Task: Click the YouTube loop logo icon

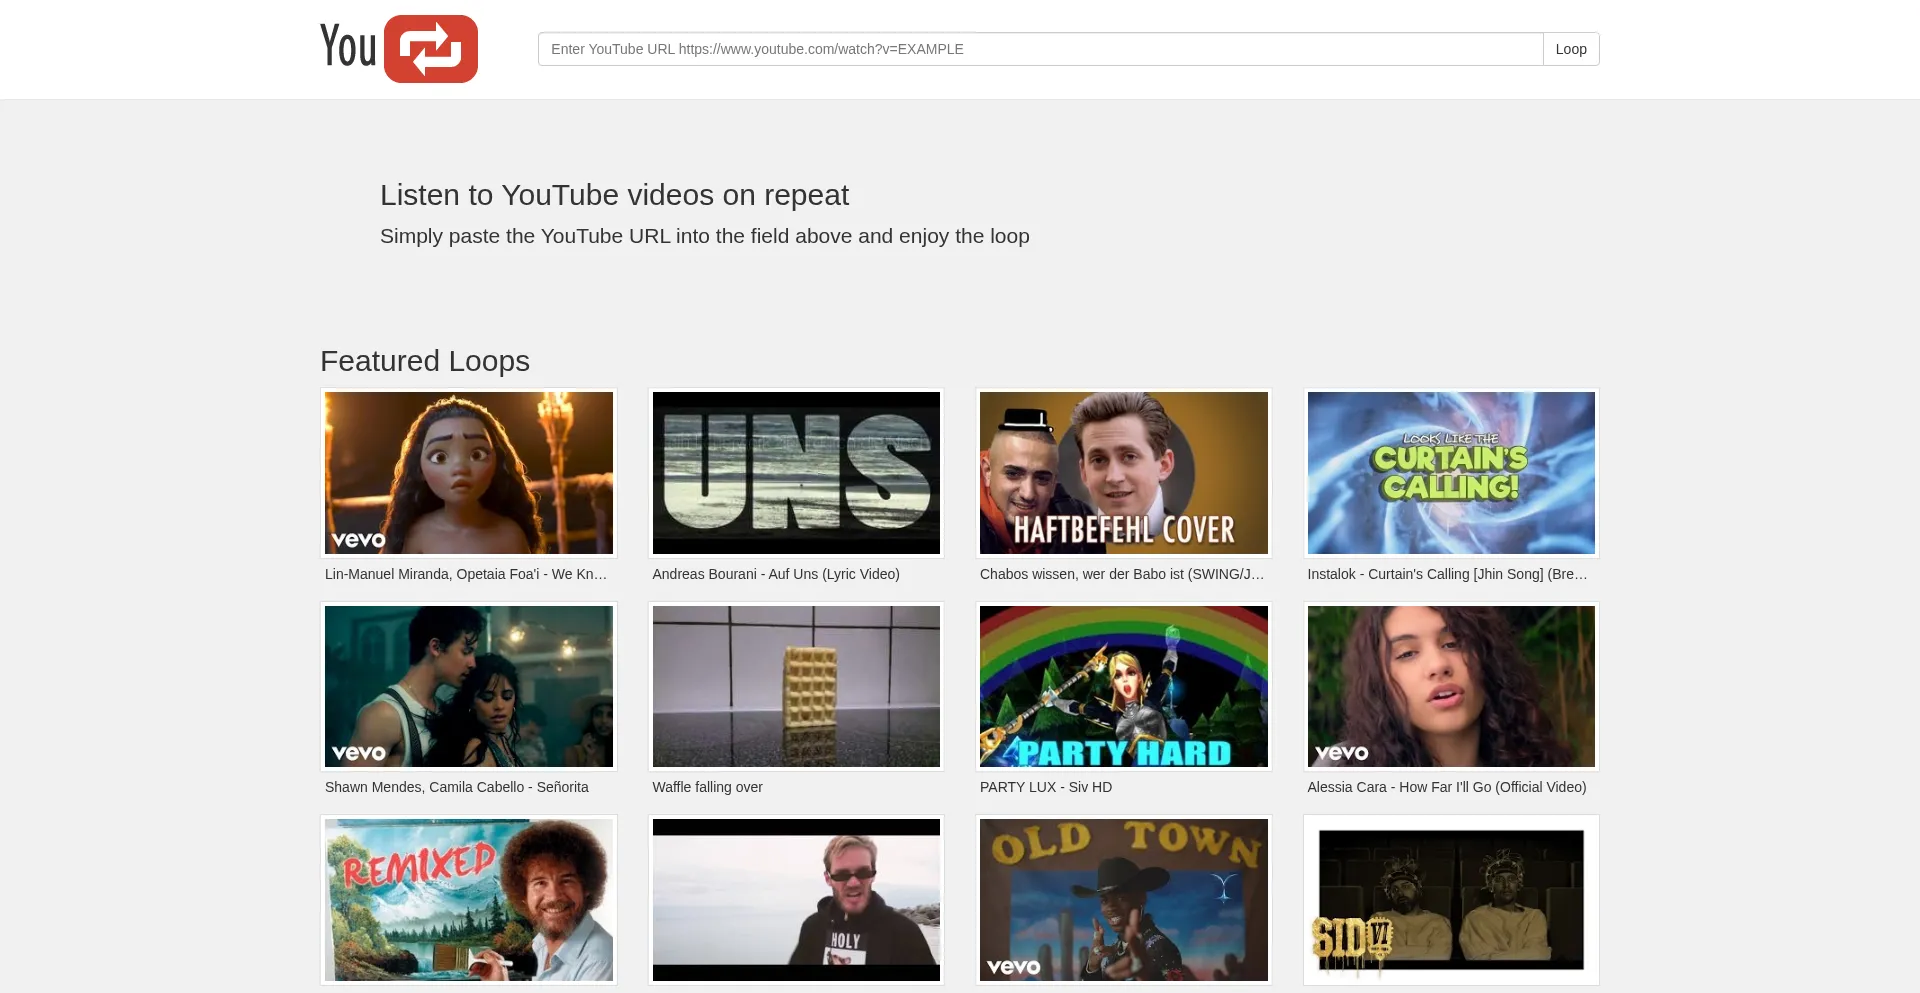Action: coord(399,49)
